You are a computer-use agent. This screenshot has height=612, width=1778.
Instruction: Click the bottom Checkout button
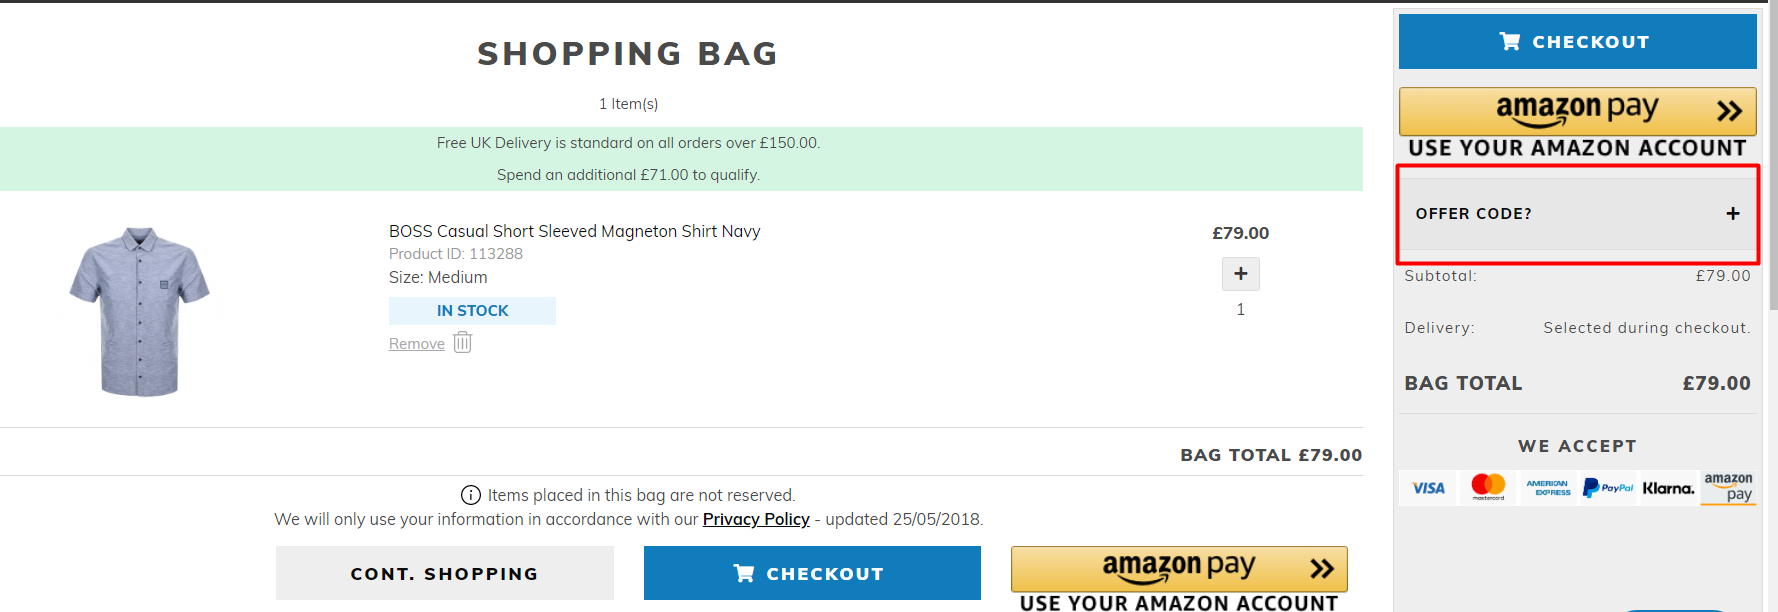(x=812, y=573)
